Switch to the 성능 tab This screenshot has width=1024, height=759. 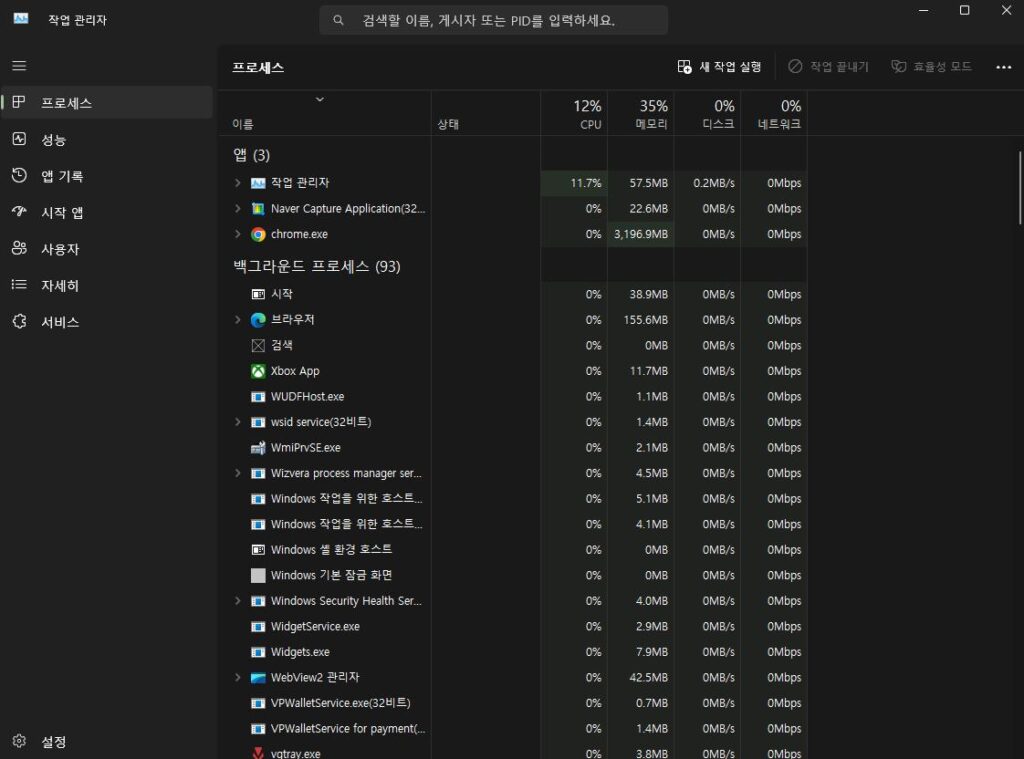click(x=107, y=139)
